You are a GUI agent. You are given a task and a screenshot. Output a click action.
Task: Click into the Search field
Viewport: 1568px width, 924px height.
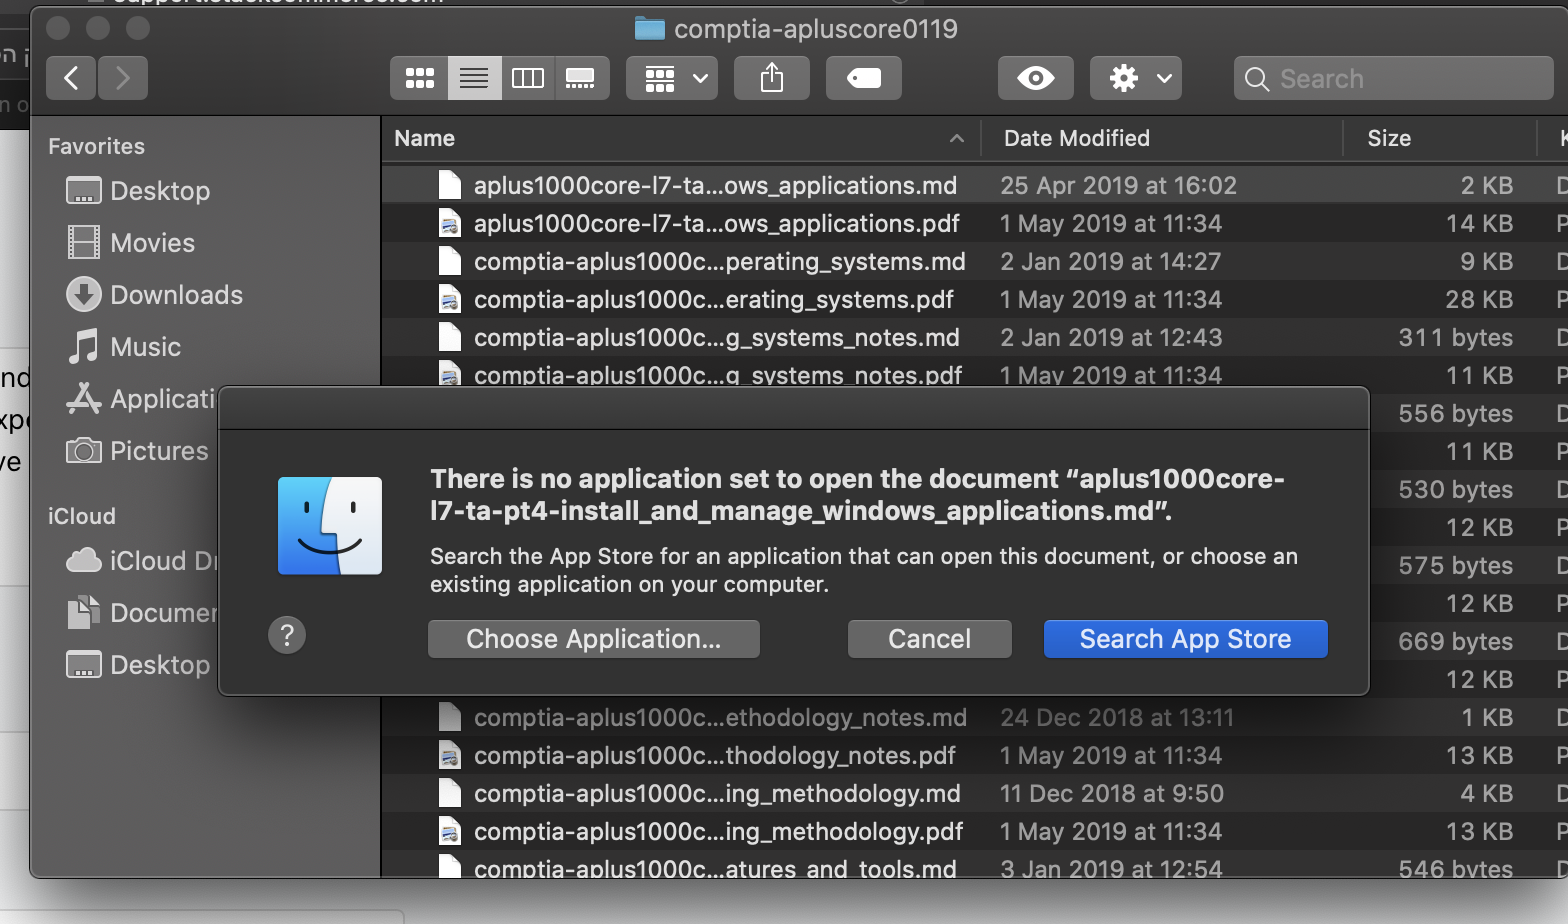[x=1394, y=78]
